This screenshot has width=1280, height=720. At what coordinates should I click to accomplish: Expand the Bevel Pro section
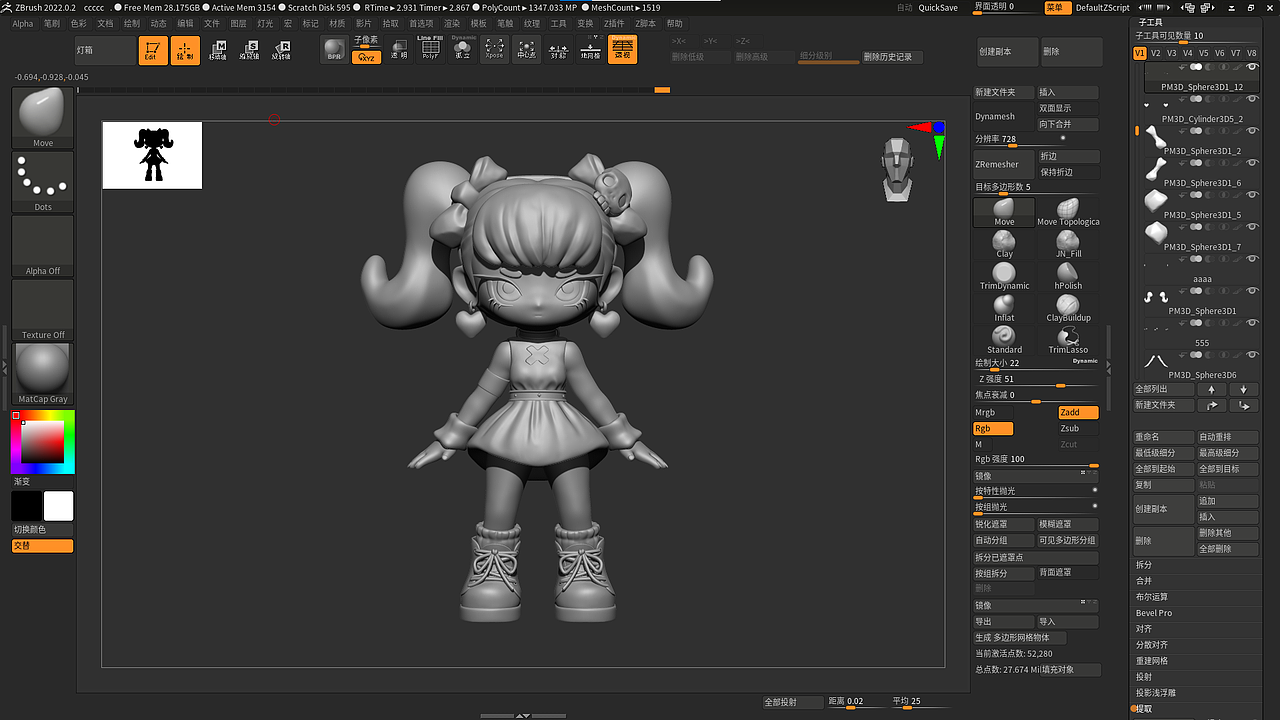pyautogui.click(x=1154, y=613)
